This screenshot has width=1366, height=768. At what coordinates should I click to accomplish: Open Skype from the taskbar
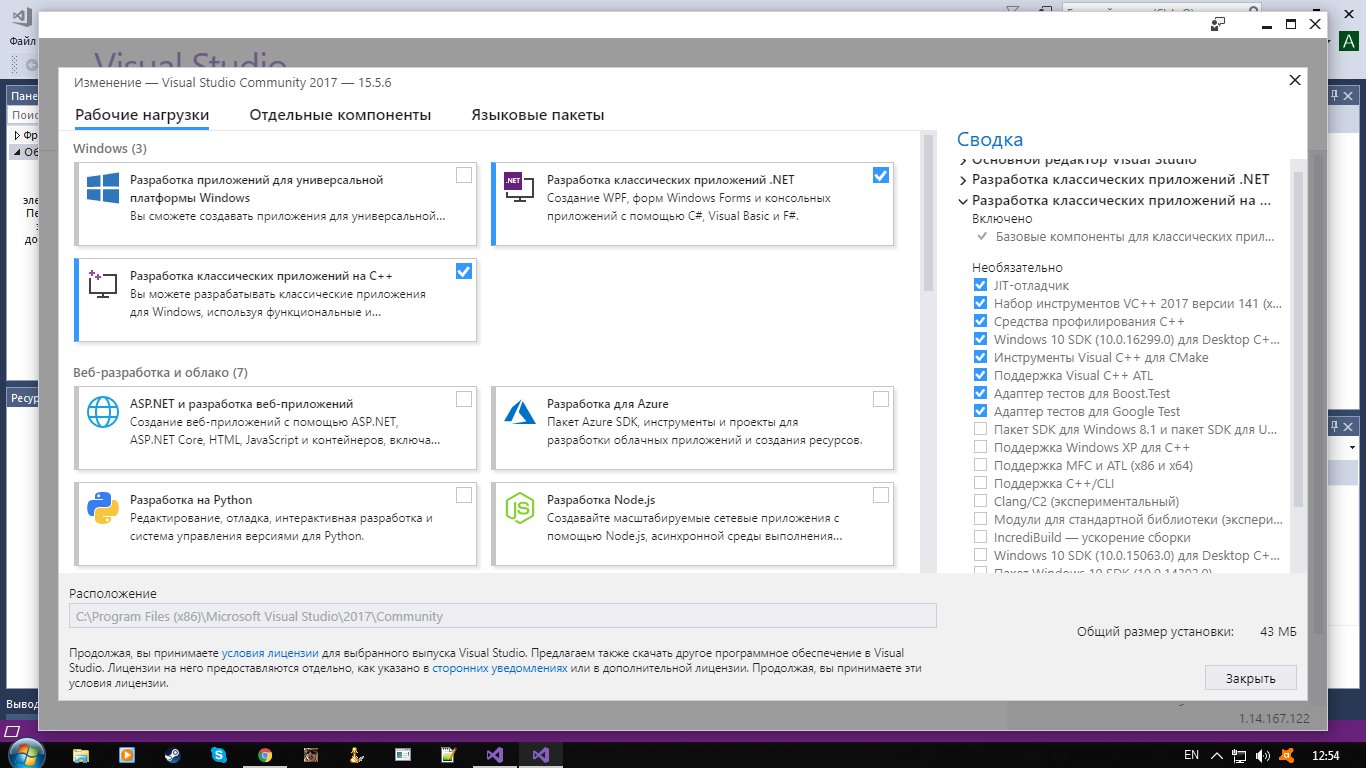[219, 755]
